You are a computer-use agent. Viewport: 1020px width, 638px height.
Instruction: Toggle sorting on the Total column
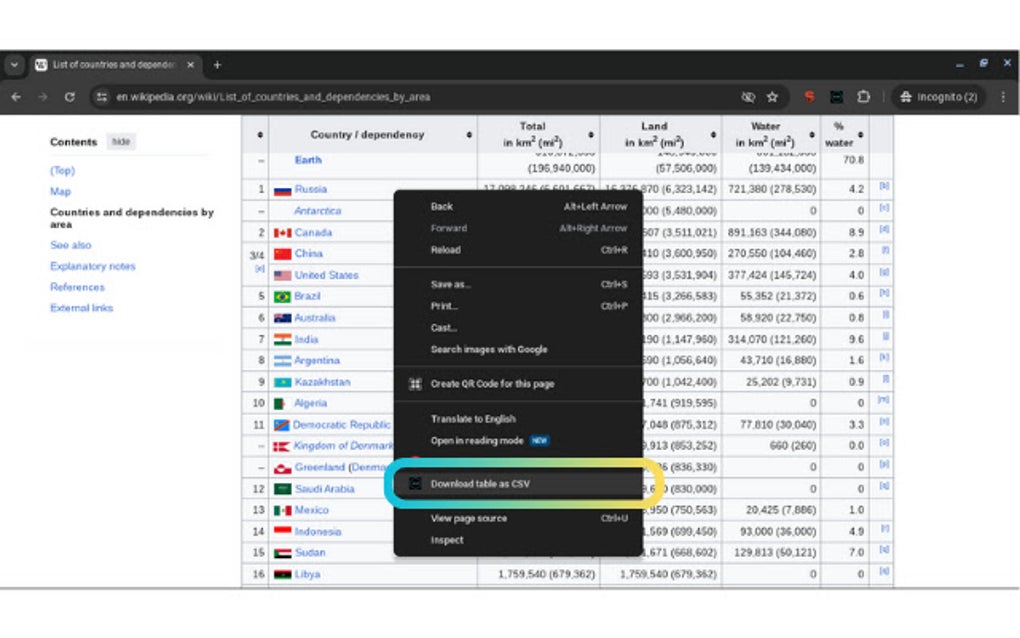(593, 132)
